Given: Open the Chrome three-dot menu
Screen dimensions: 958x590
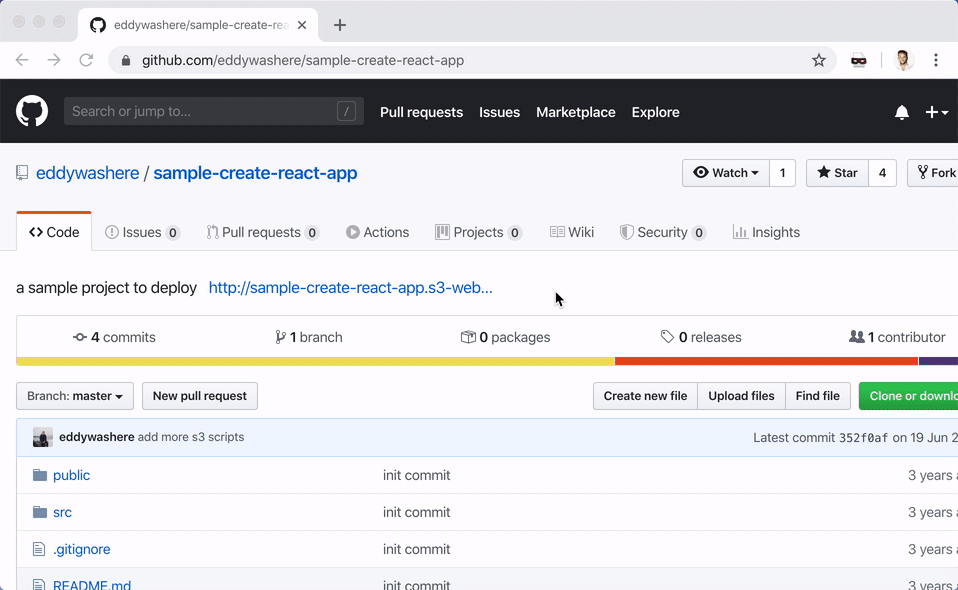Looking at the screenshot, I should click(x=935, y=60).
